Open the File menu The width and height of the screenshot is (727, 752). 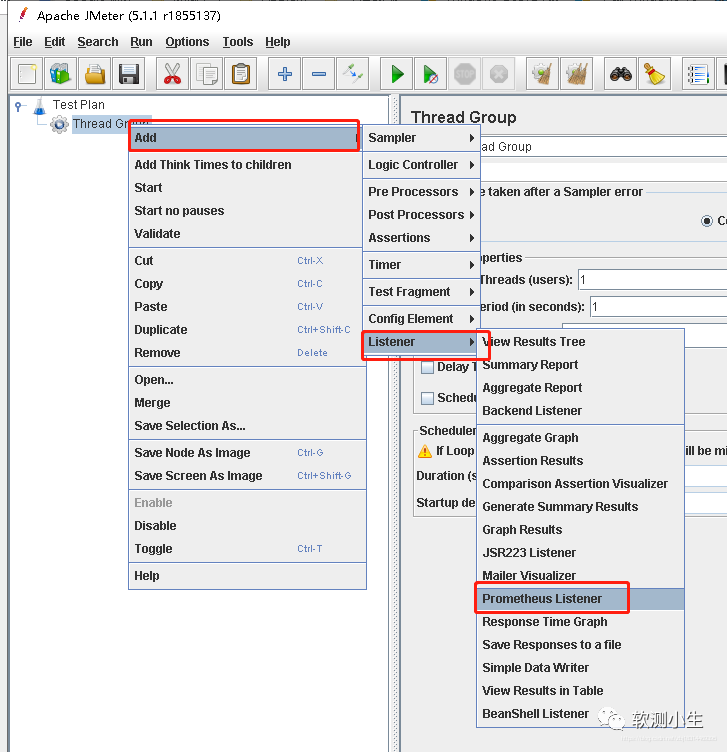[x=23, y=42]
